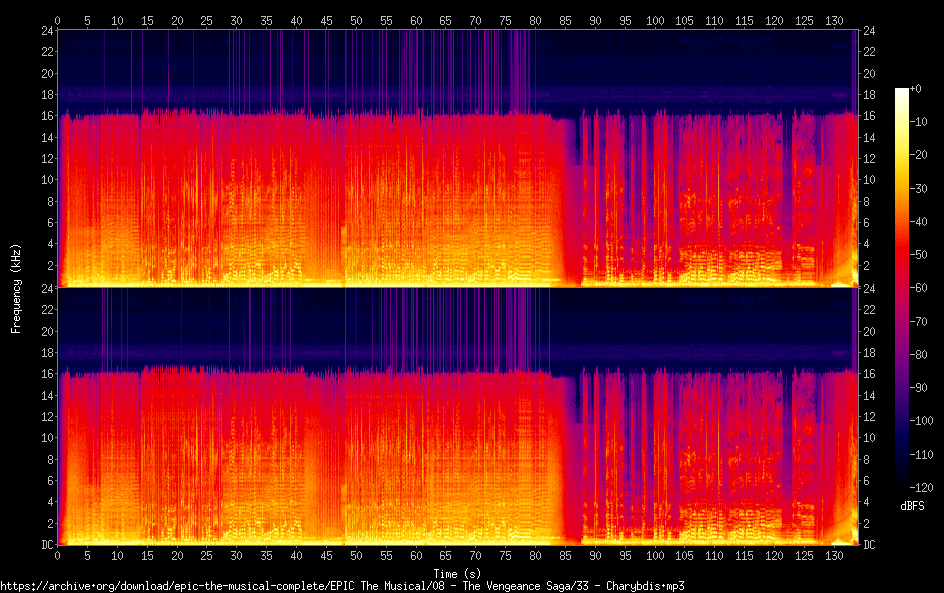
Task: Select the 65 second tick on the bottom time axis
Action: pos(446,555)
